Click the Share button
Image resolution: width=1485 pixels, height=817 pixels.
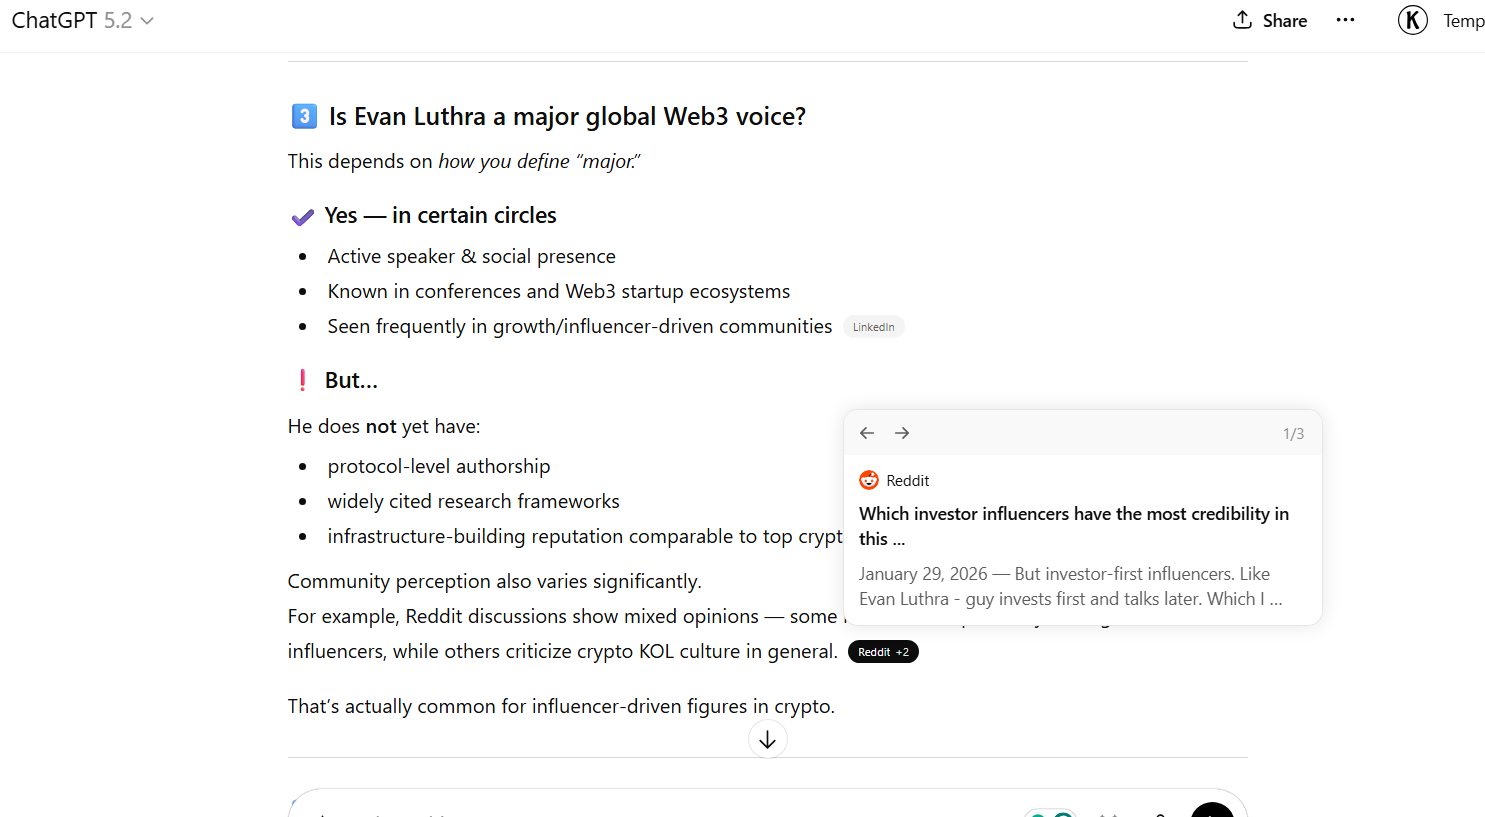[1269, 20]
